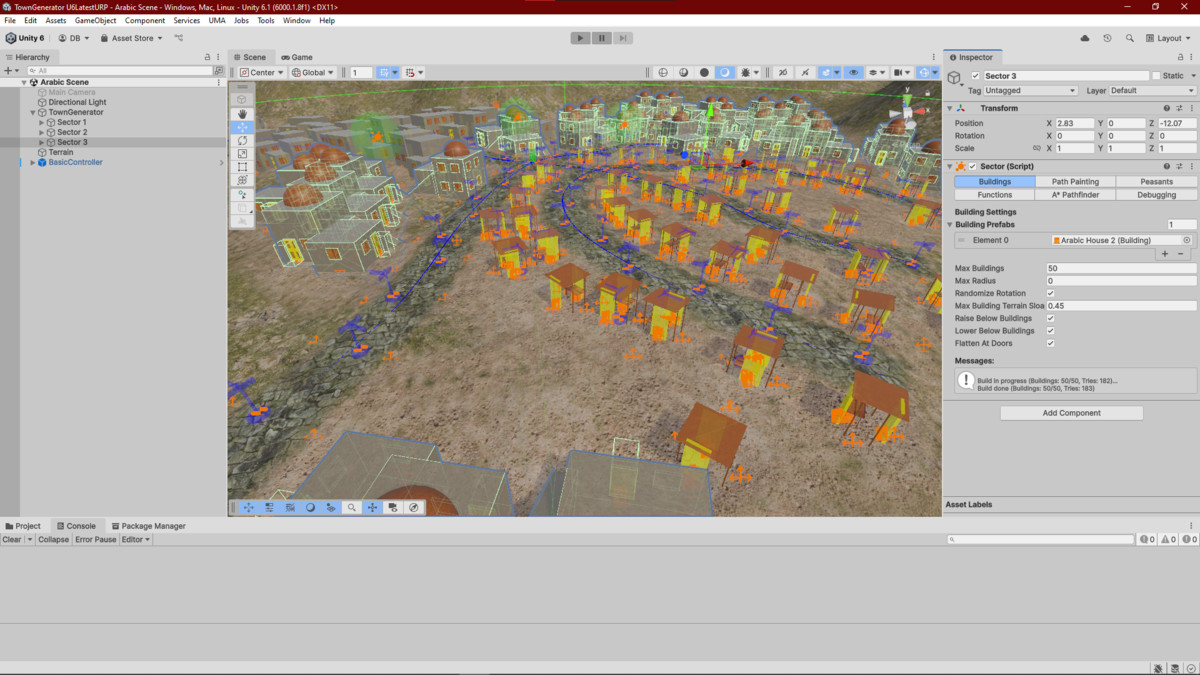Open the Window menu
The height and width of the screenshot is (675, 1200).
[296, 20]
